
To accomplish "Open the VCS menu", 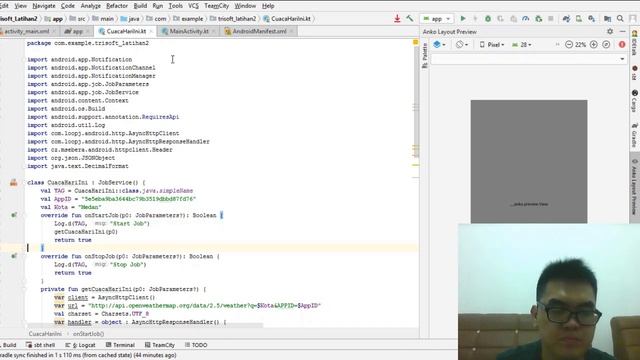I will coord(193,6).
